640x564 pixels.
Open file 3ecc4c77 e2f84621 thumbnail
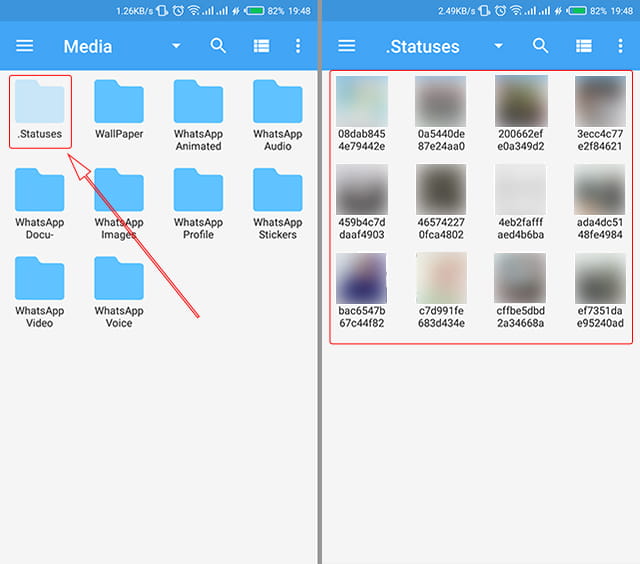pyautogui.click(x=600, y=101)
